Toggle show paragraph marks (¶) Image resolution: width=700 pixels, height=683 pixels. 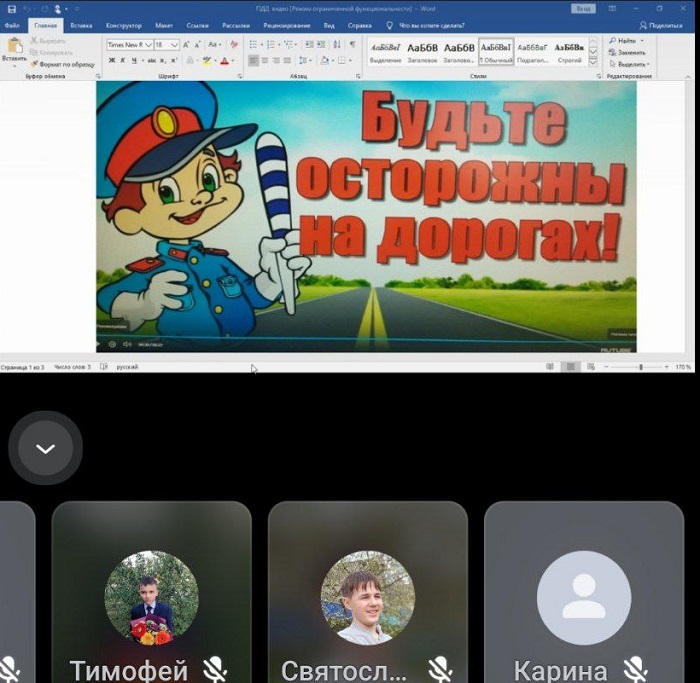[x=353, y=45]
